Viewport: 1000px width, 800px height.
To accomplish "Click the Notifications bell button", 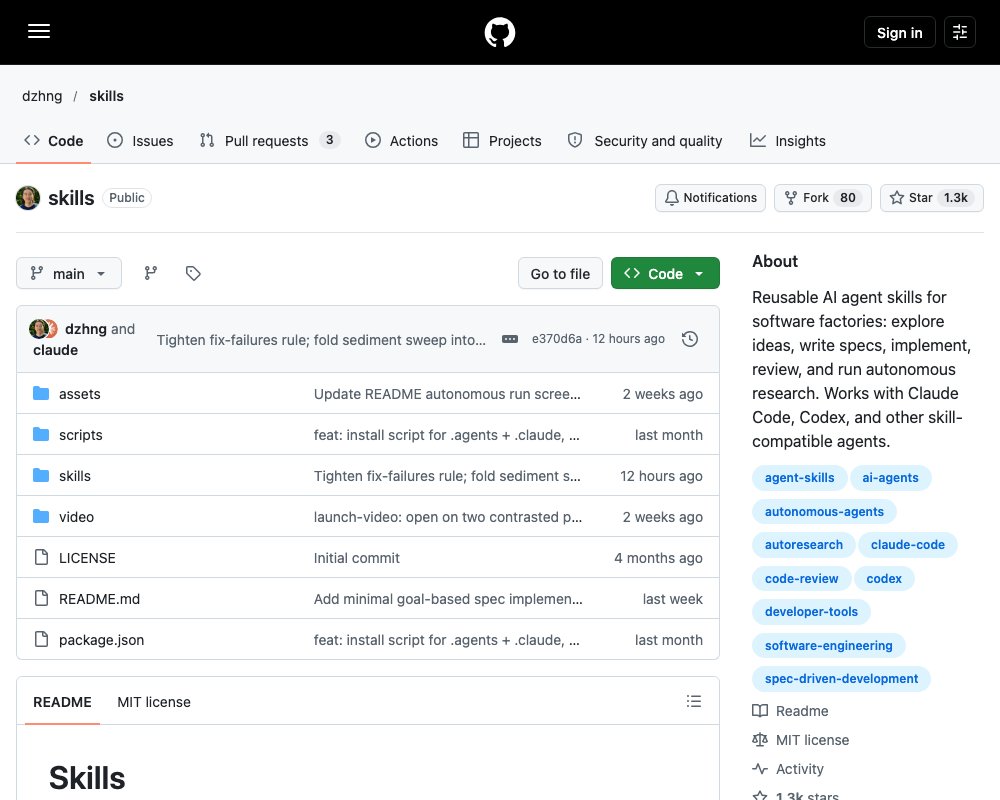I will click(x=710, y=198).
